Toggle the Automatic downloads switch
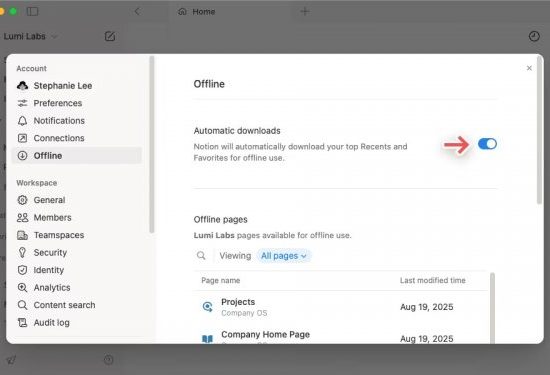Viewport: 550px width, 375px height. coord(487,144)
